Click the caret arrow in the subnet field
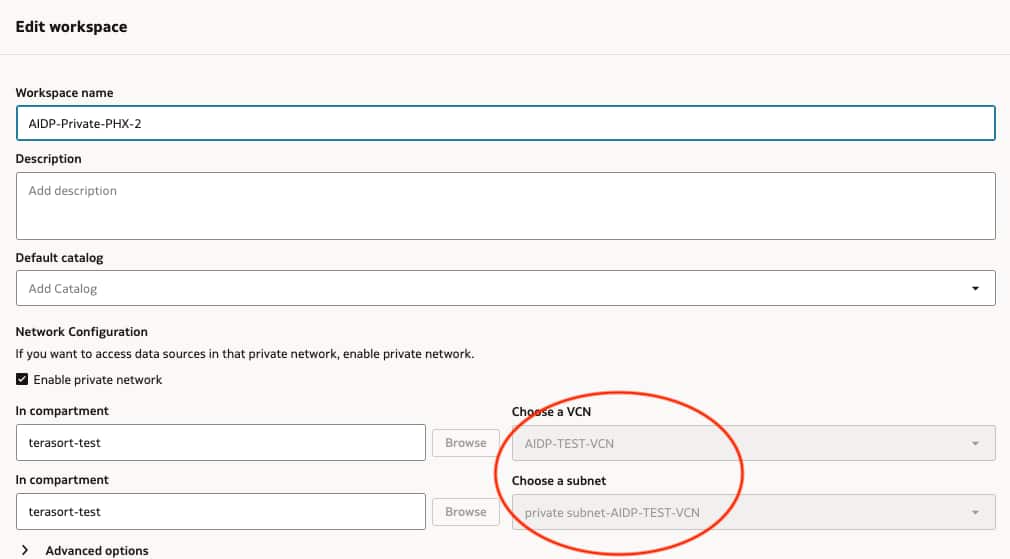Image resolution: width=1010 pixels, height=559 pixels. (975, 513)
